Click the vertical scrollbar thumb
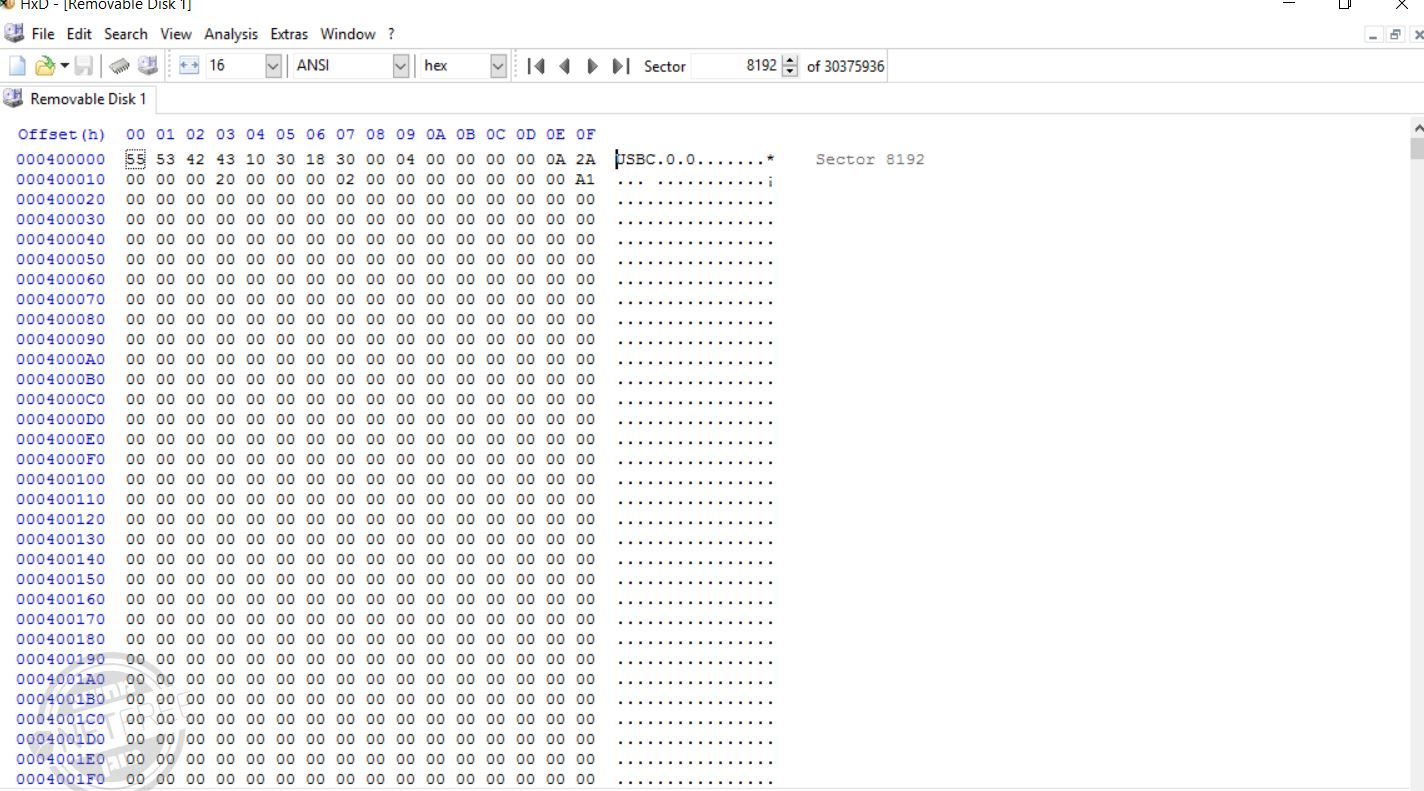The height and width of the screenshot is (791, 1424). click(1416, 149)
